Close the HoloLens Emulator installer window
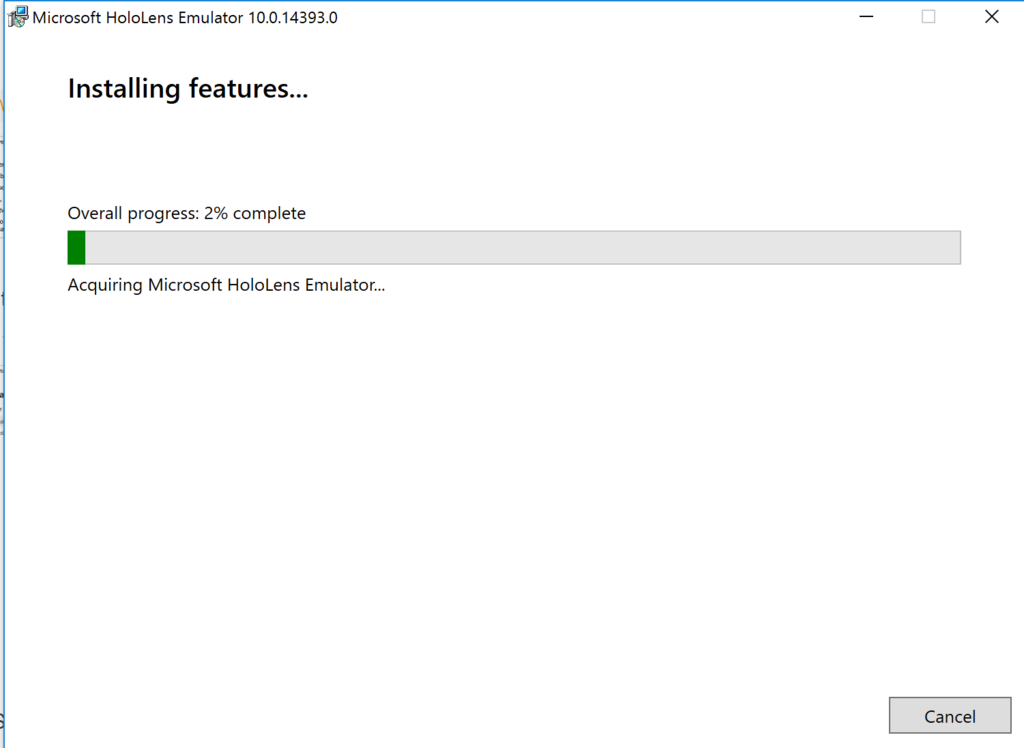 (991, 17)
